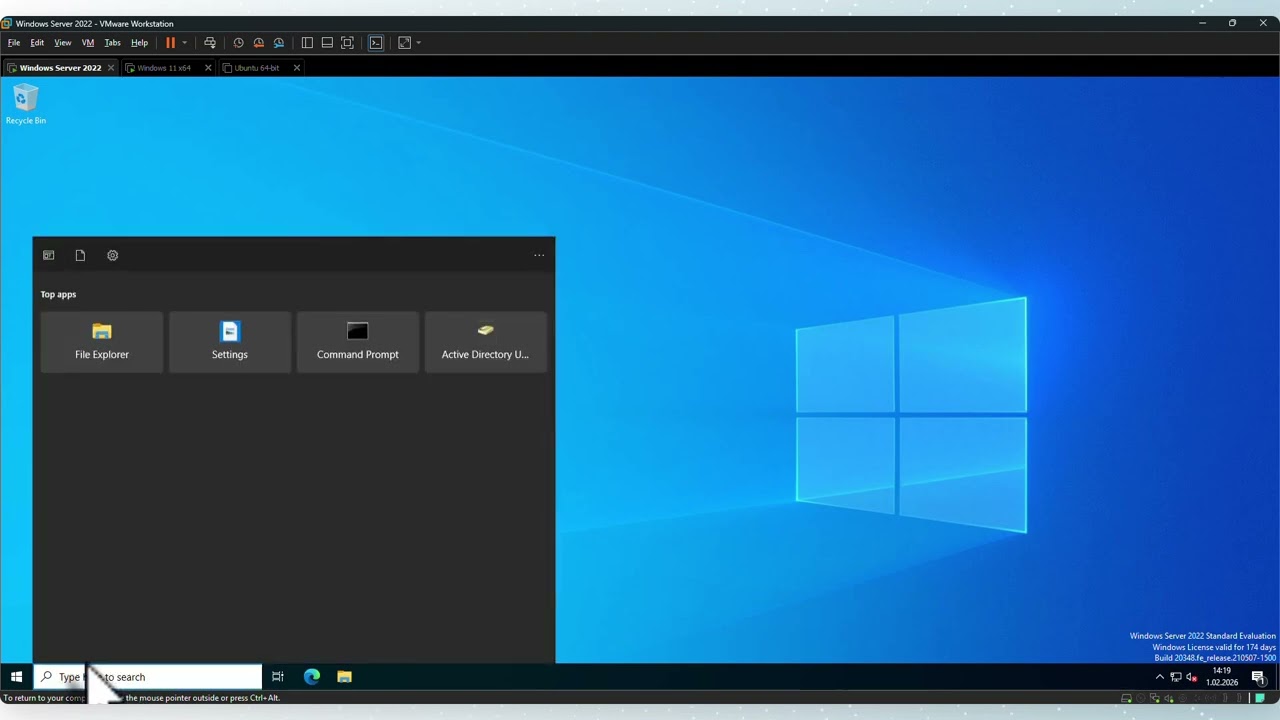This screenshot has height=720, width=1280.
Task: Toggle the thumbnail bar view
Action: coord(327,43)
